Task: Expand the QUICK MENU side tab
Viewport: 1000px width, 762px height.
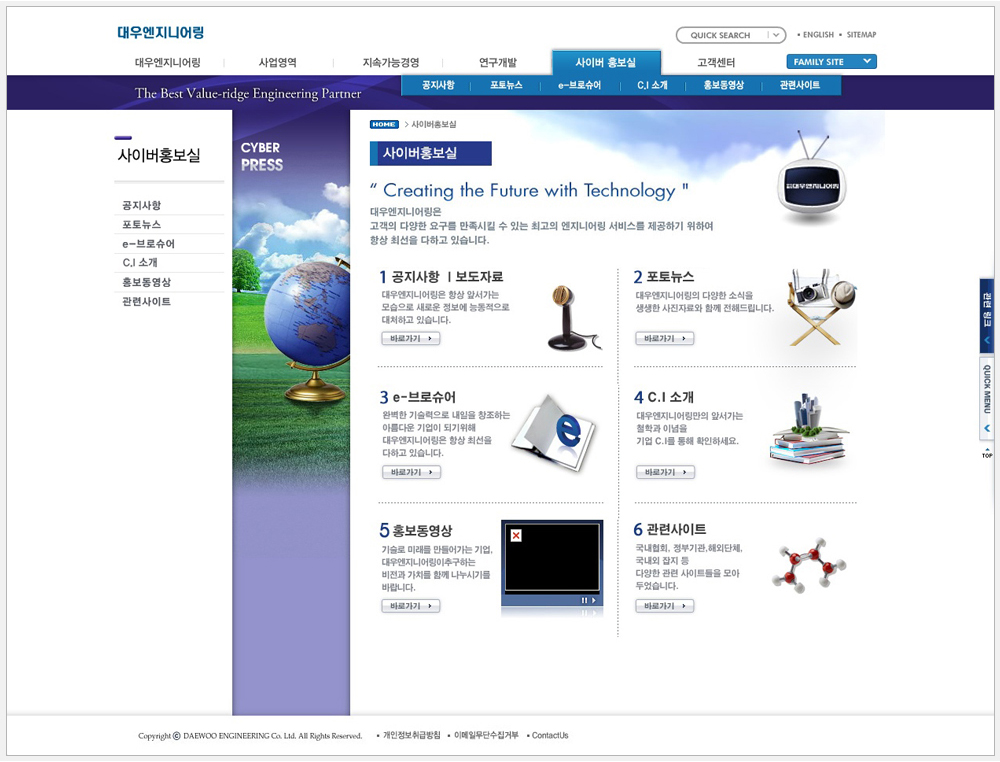Action: [987, 399]
